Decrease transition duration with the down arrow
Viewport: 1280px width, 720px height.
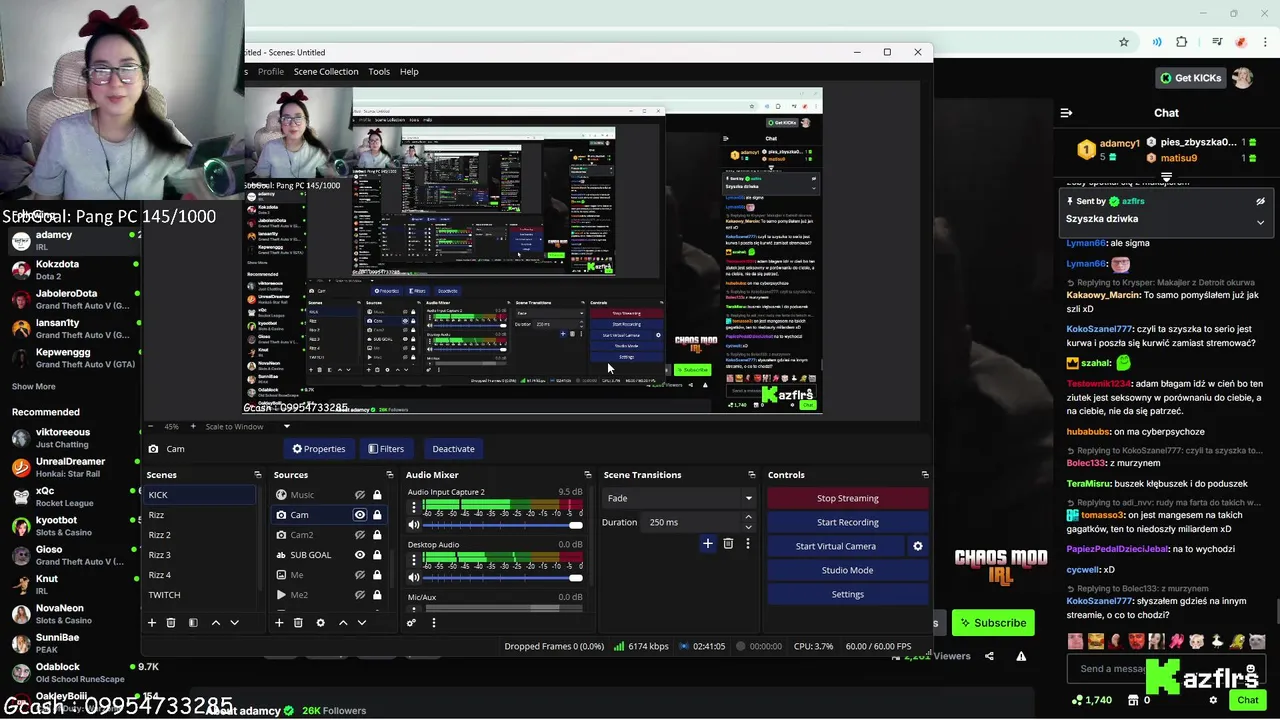748,527
